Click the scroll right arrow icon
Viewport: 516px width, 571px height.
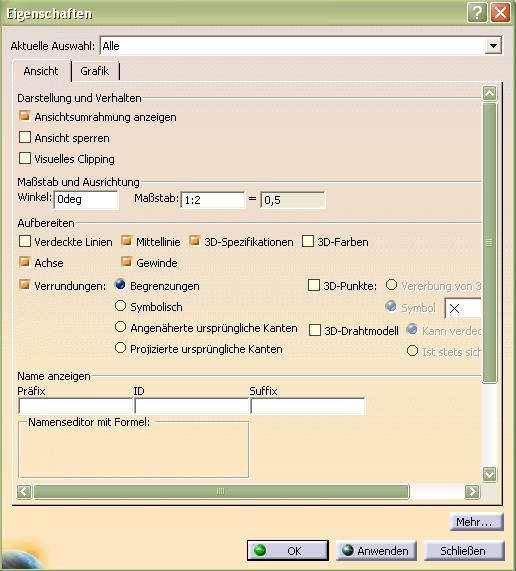coord(472,492)
